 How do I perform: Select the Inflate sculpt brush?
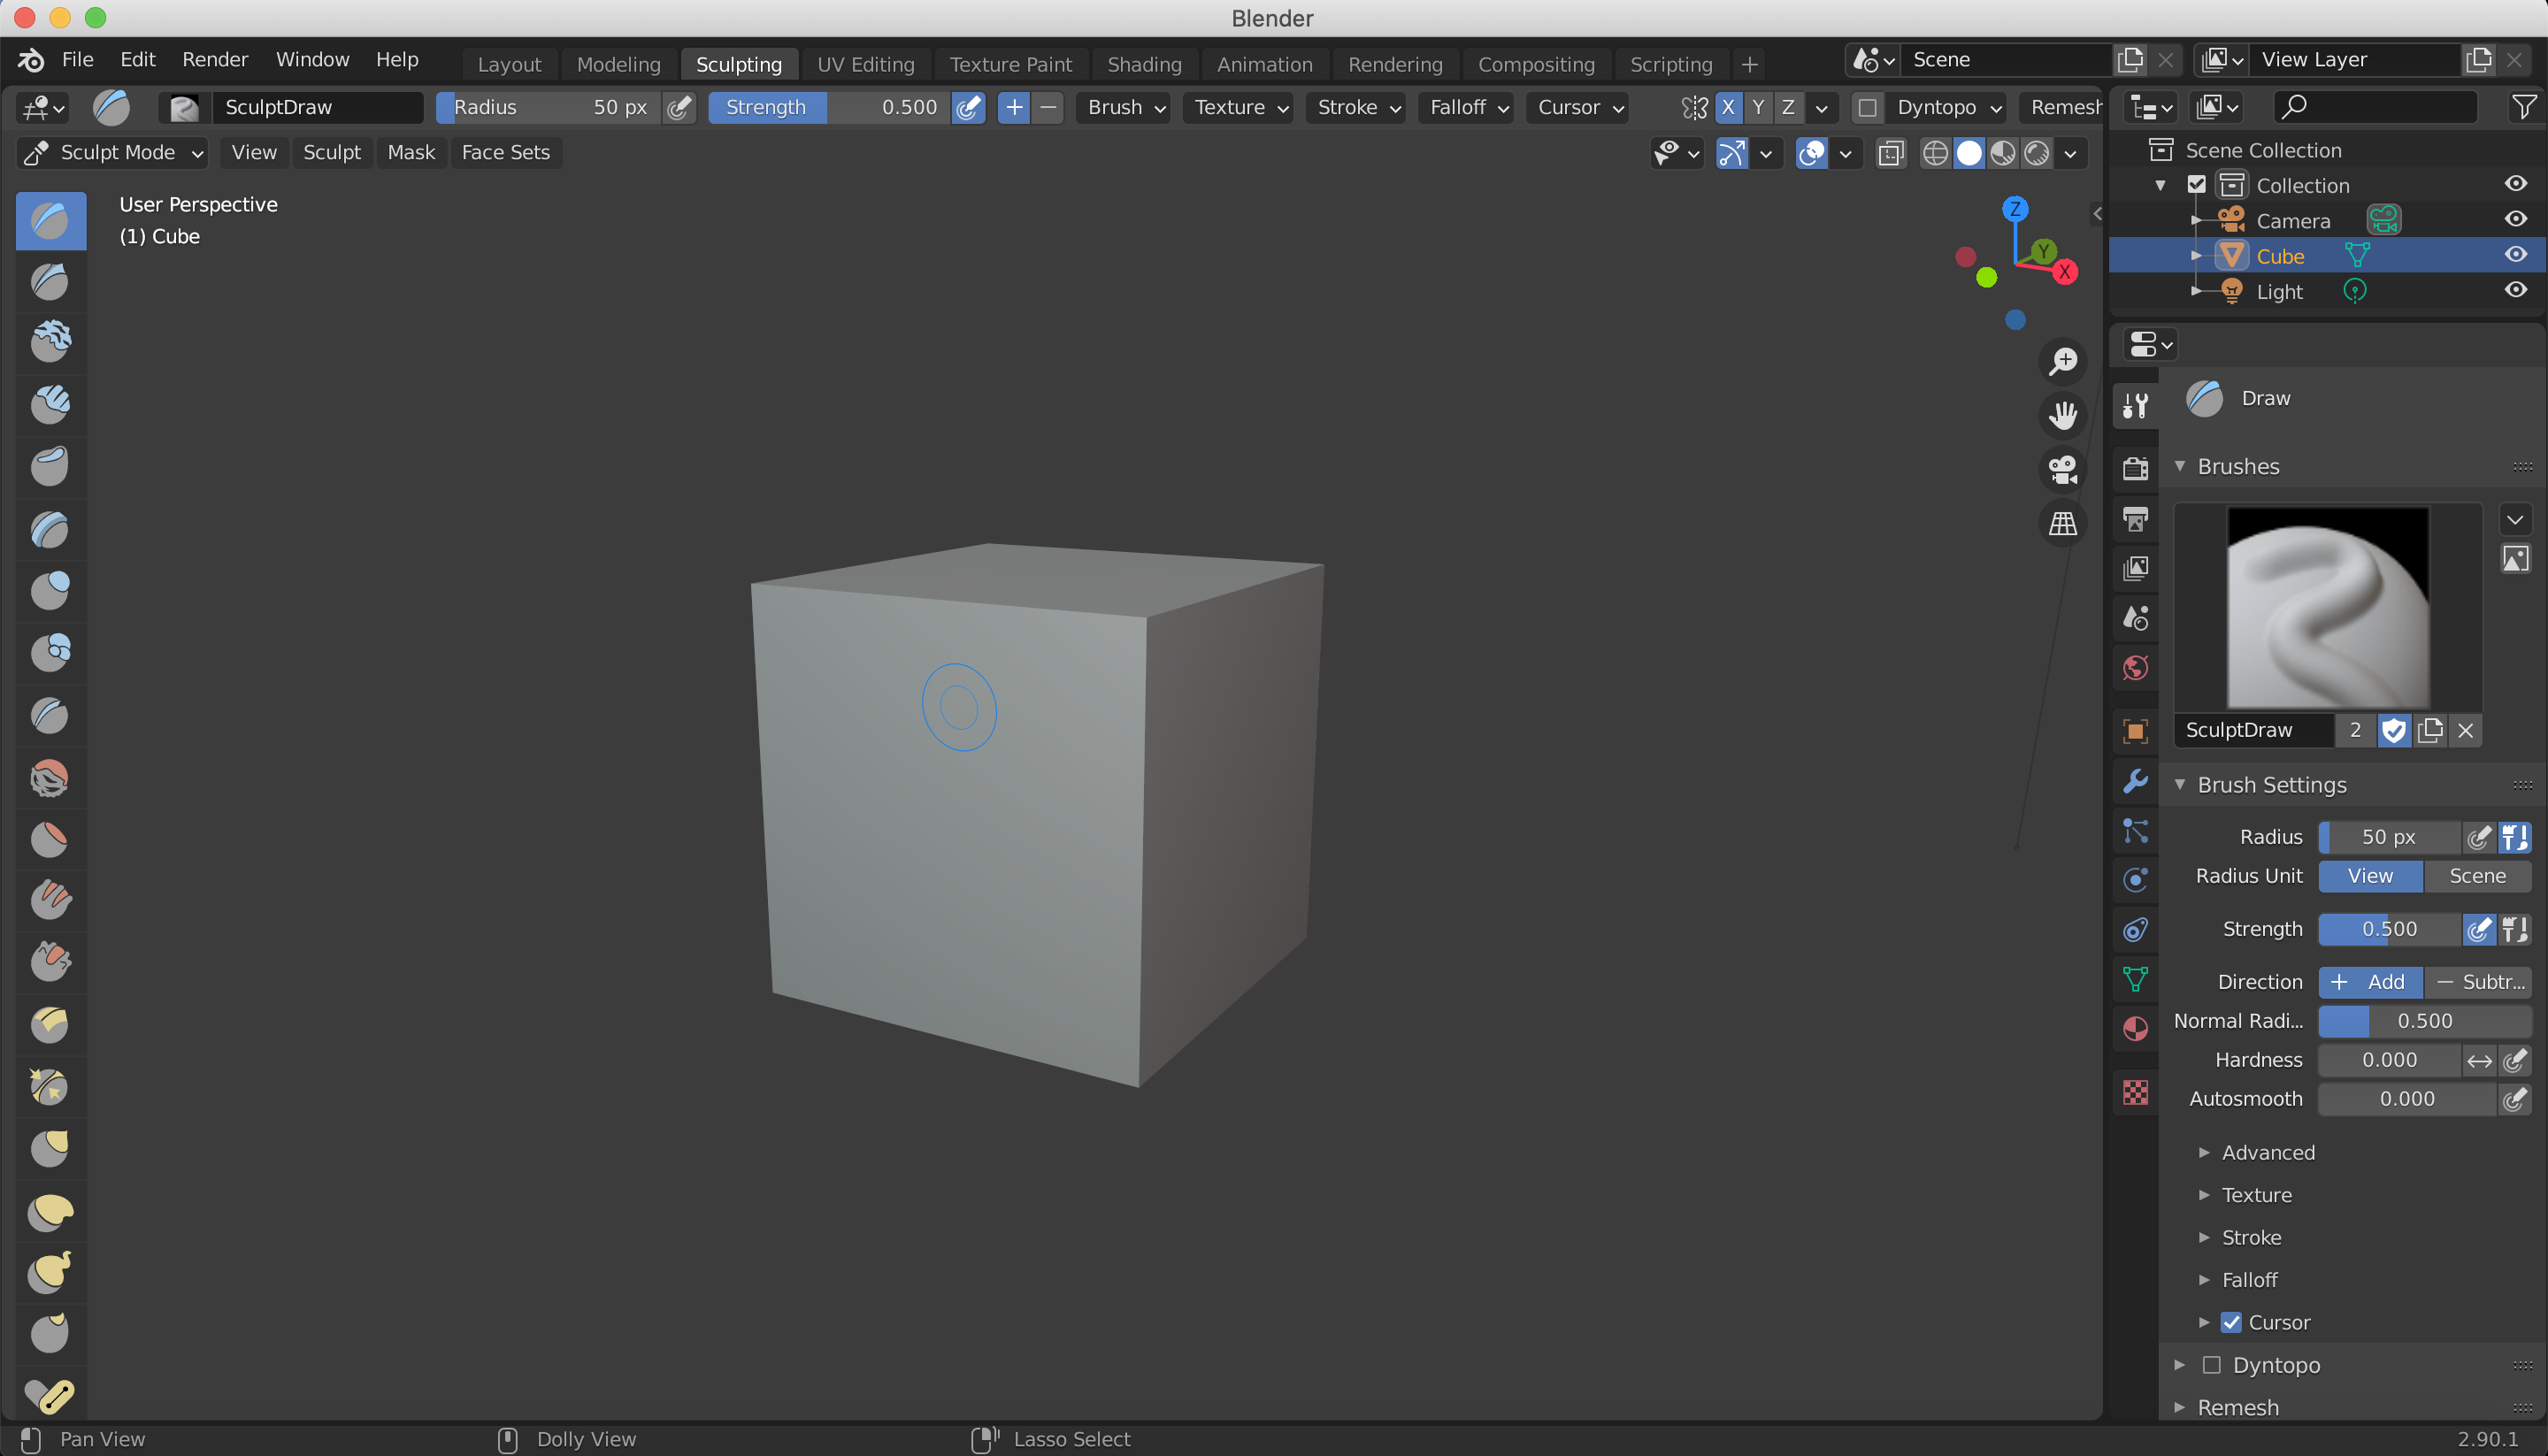(x=50, y=590)
